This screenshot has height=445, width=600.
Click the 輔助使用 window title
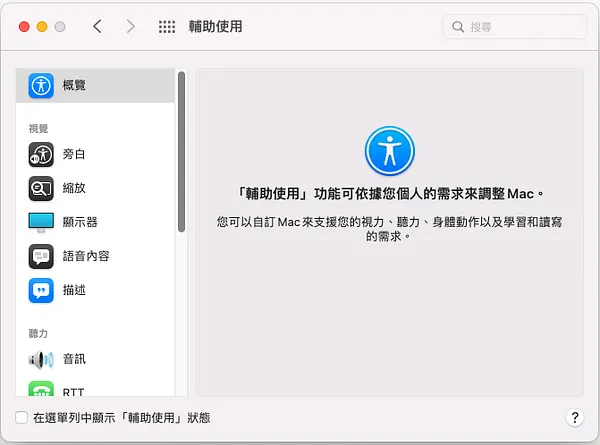point(215,27)
